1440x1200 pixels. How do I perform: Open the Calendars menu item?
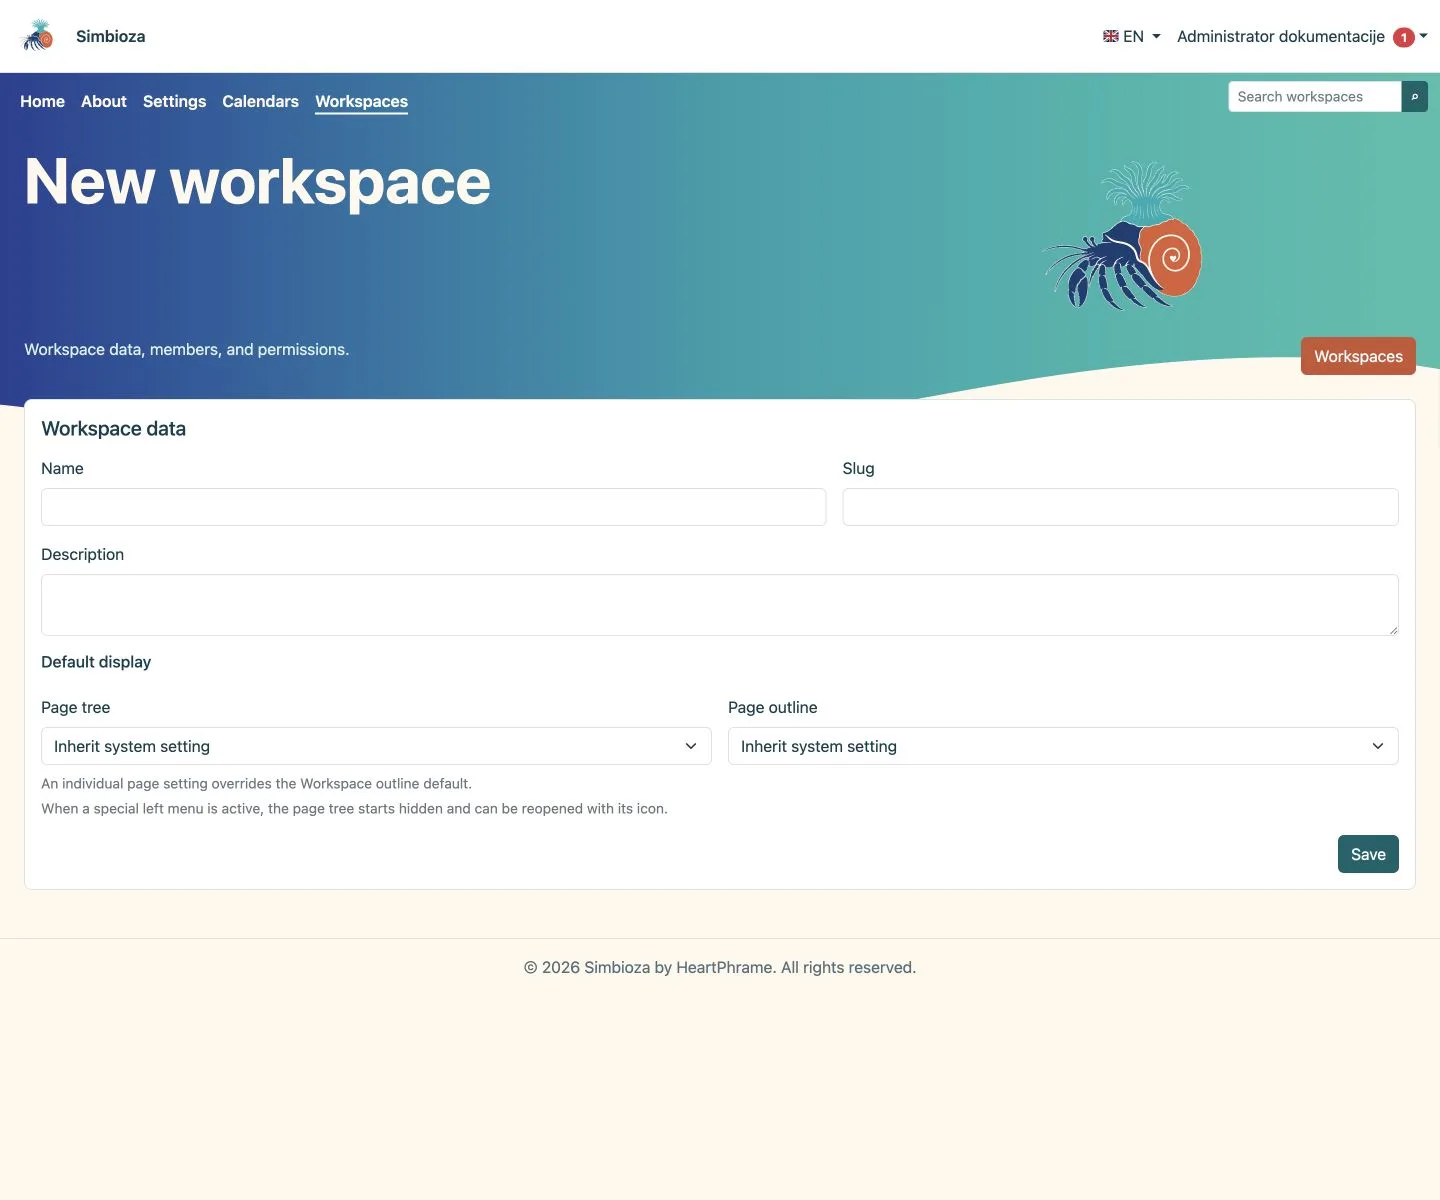tap(260, 101)
